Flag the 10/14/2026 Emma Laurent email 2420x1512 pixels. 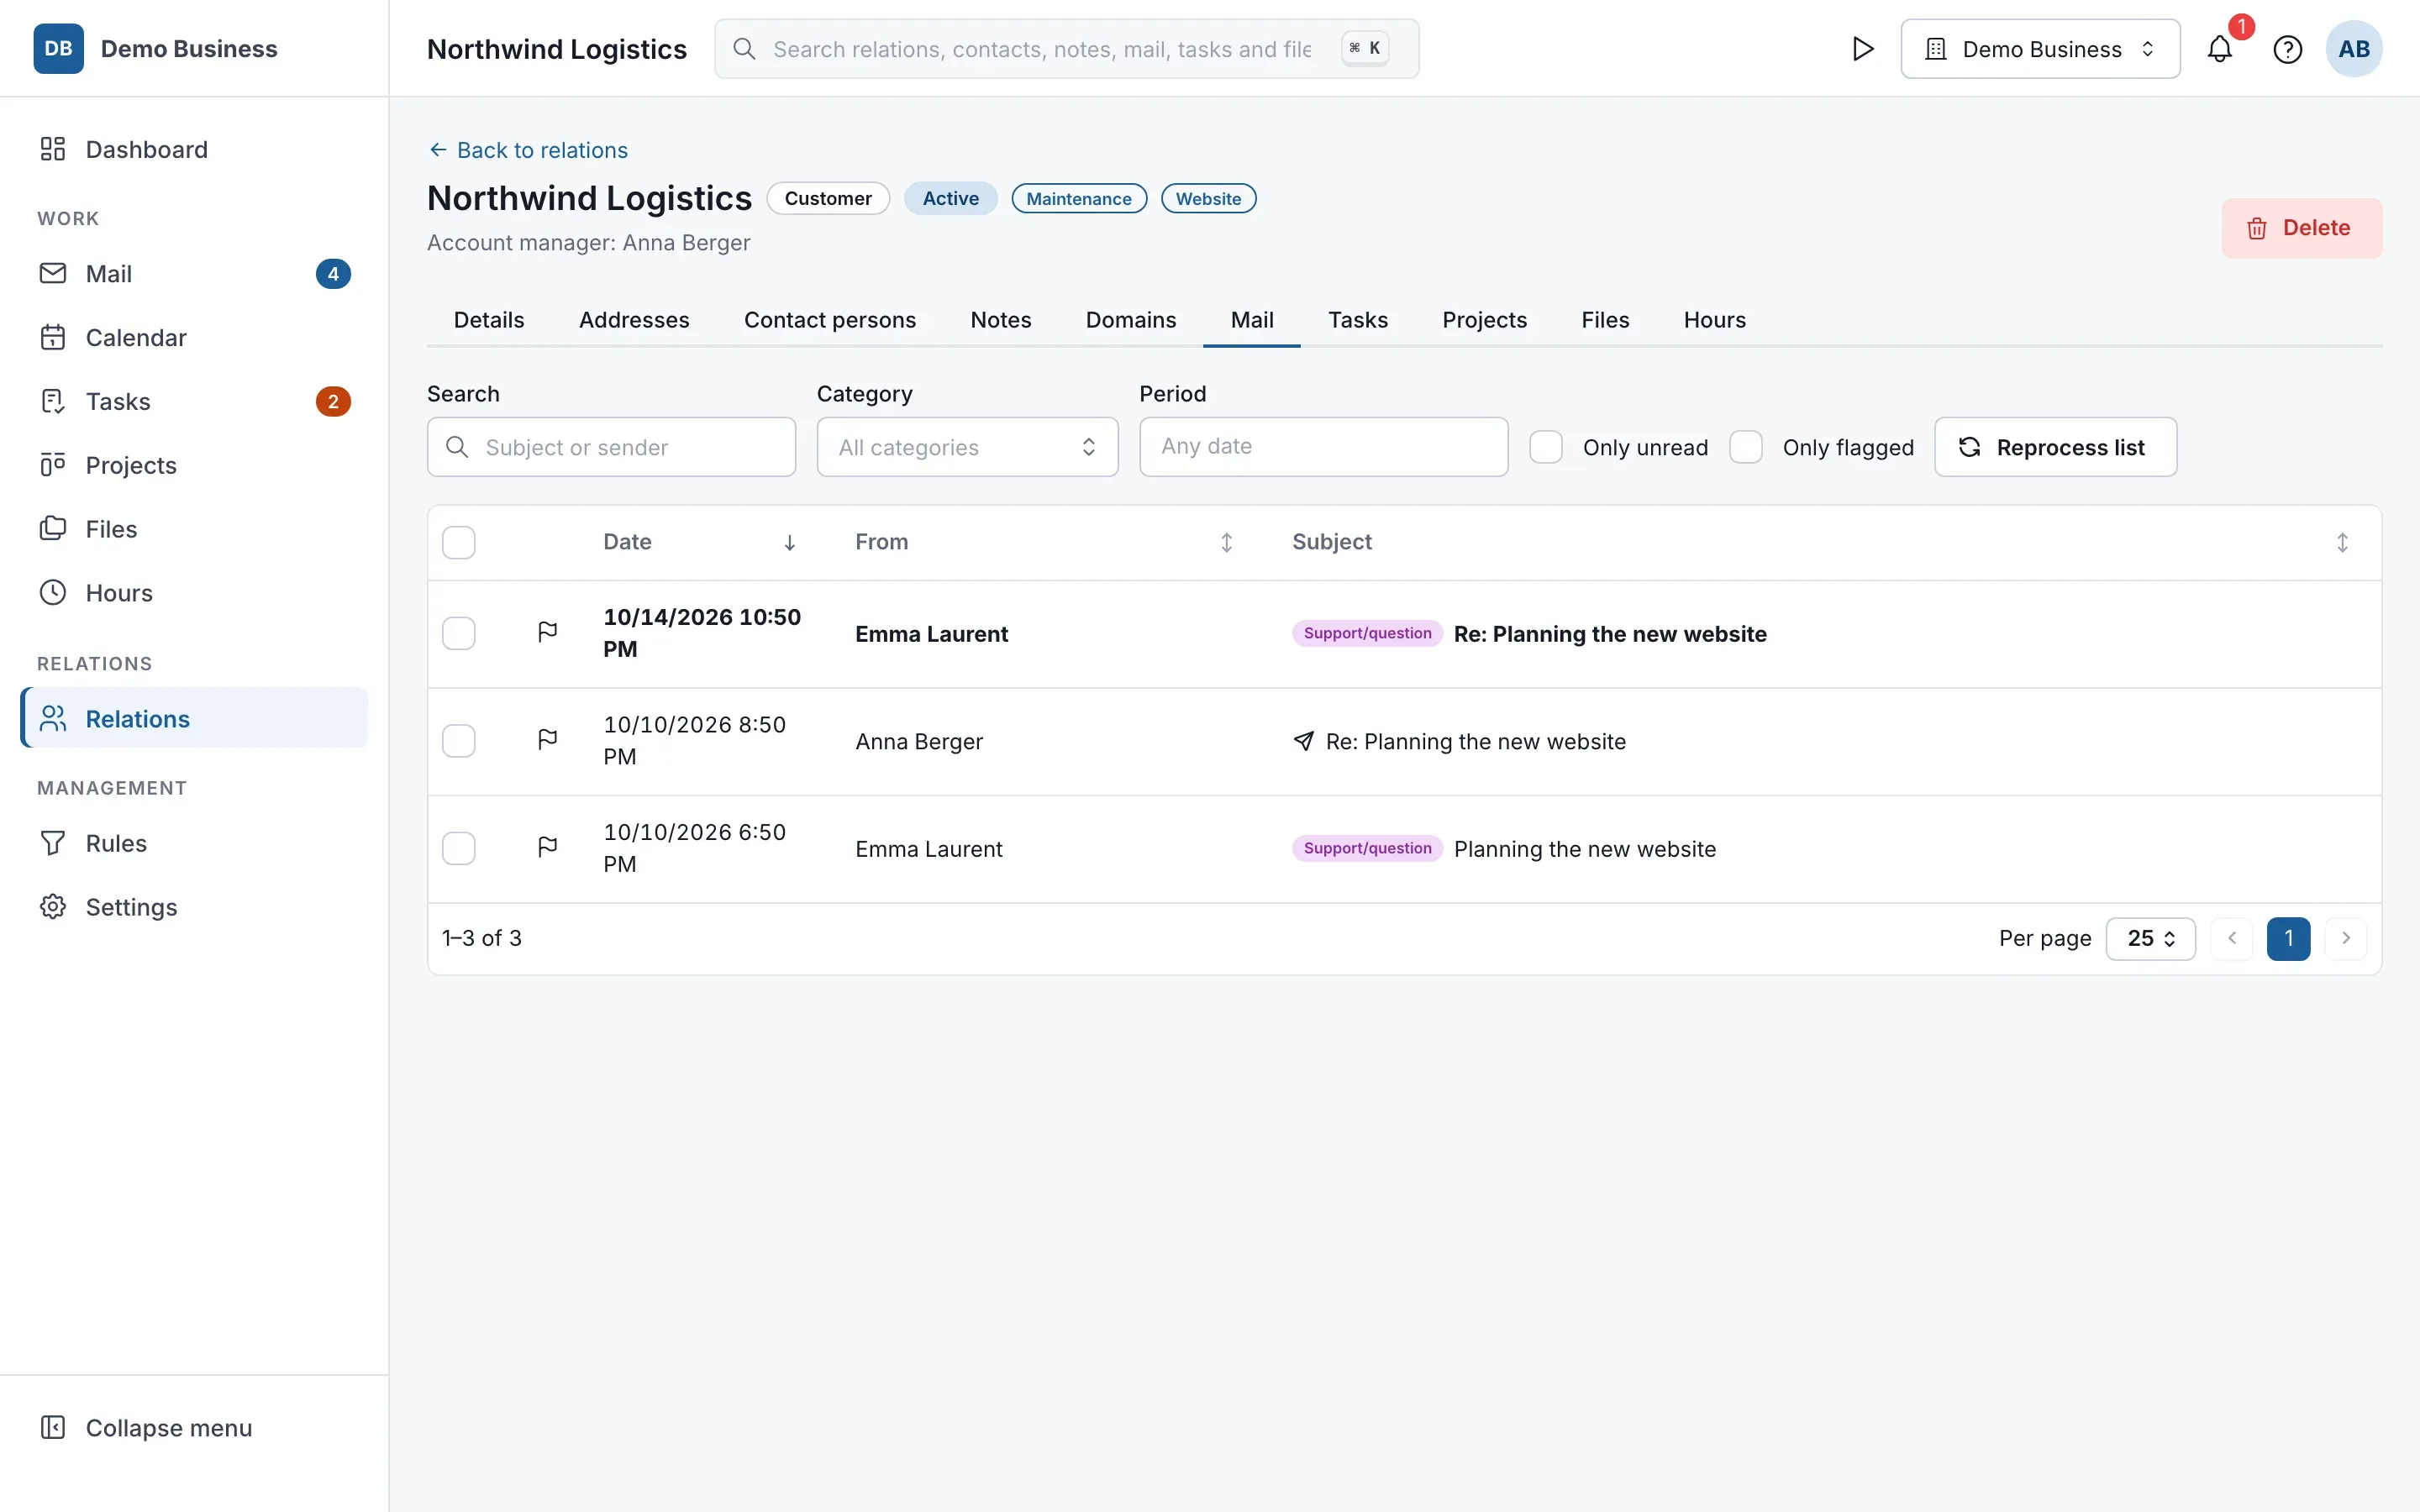pos(547,632)
